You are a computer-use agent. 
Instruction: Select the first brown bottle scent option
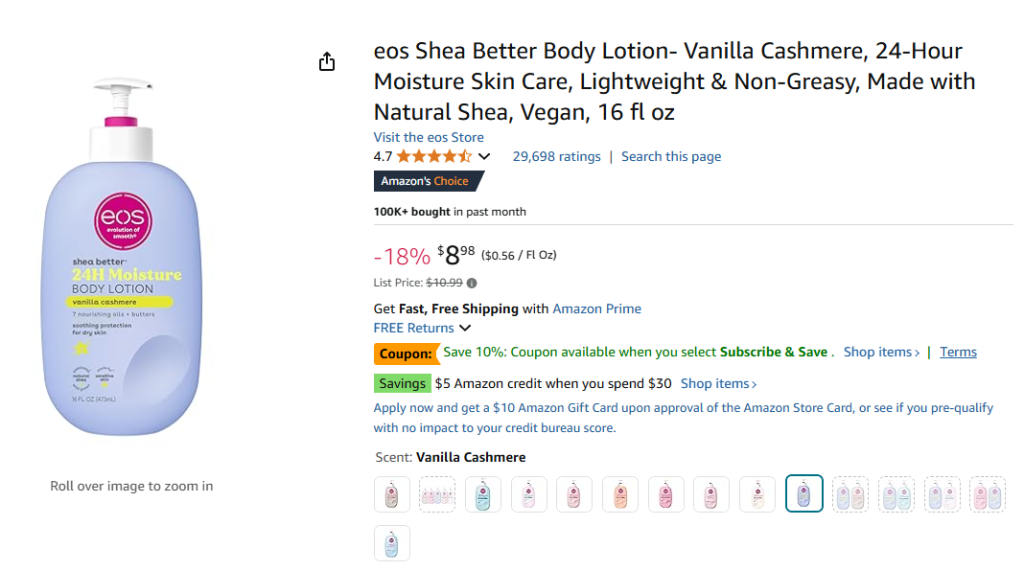click(x=392, y=494)
